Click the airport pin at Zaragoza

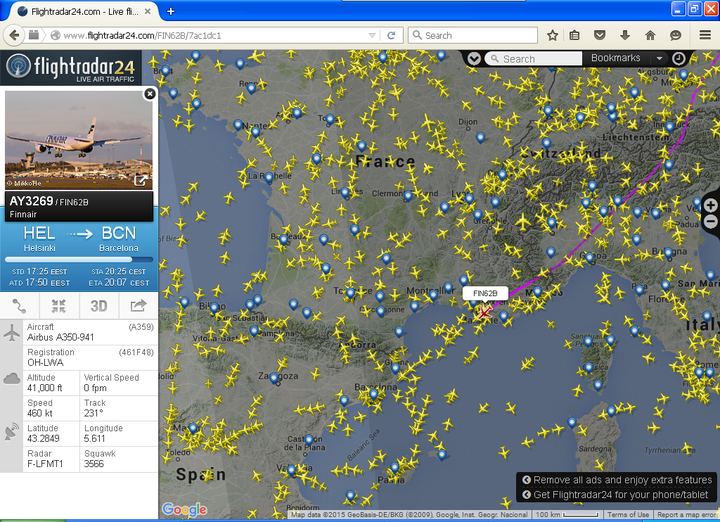click(x=274, y=378)
